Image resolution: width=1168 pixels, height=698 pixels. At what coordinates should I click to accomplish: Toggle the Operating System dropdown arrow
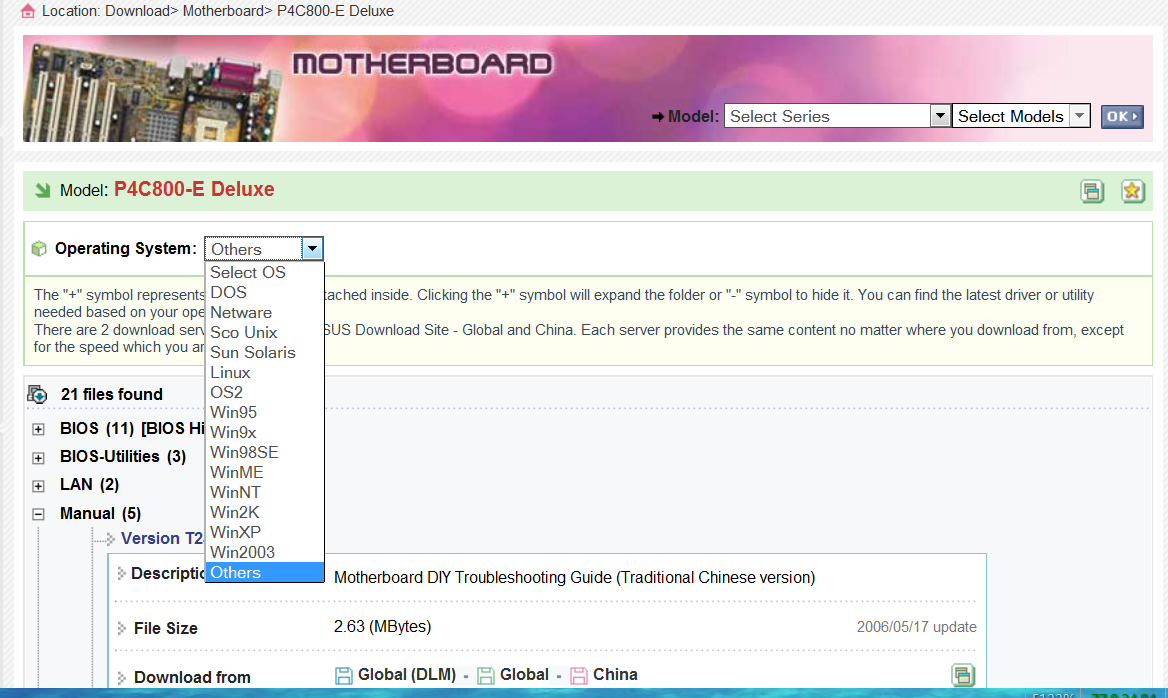click(x=312, y=248)
